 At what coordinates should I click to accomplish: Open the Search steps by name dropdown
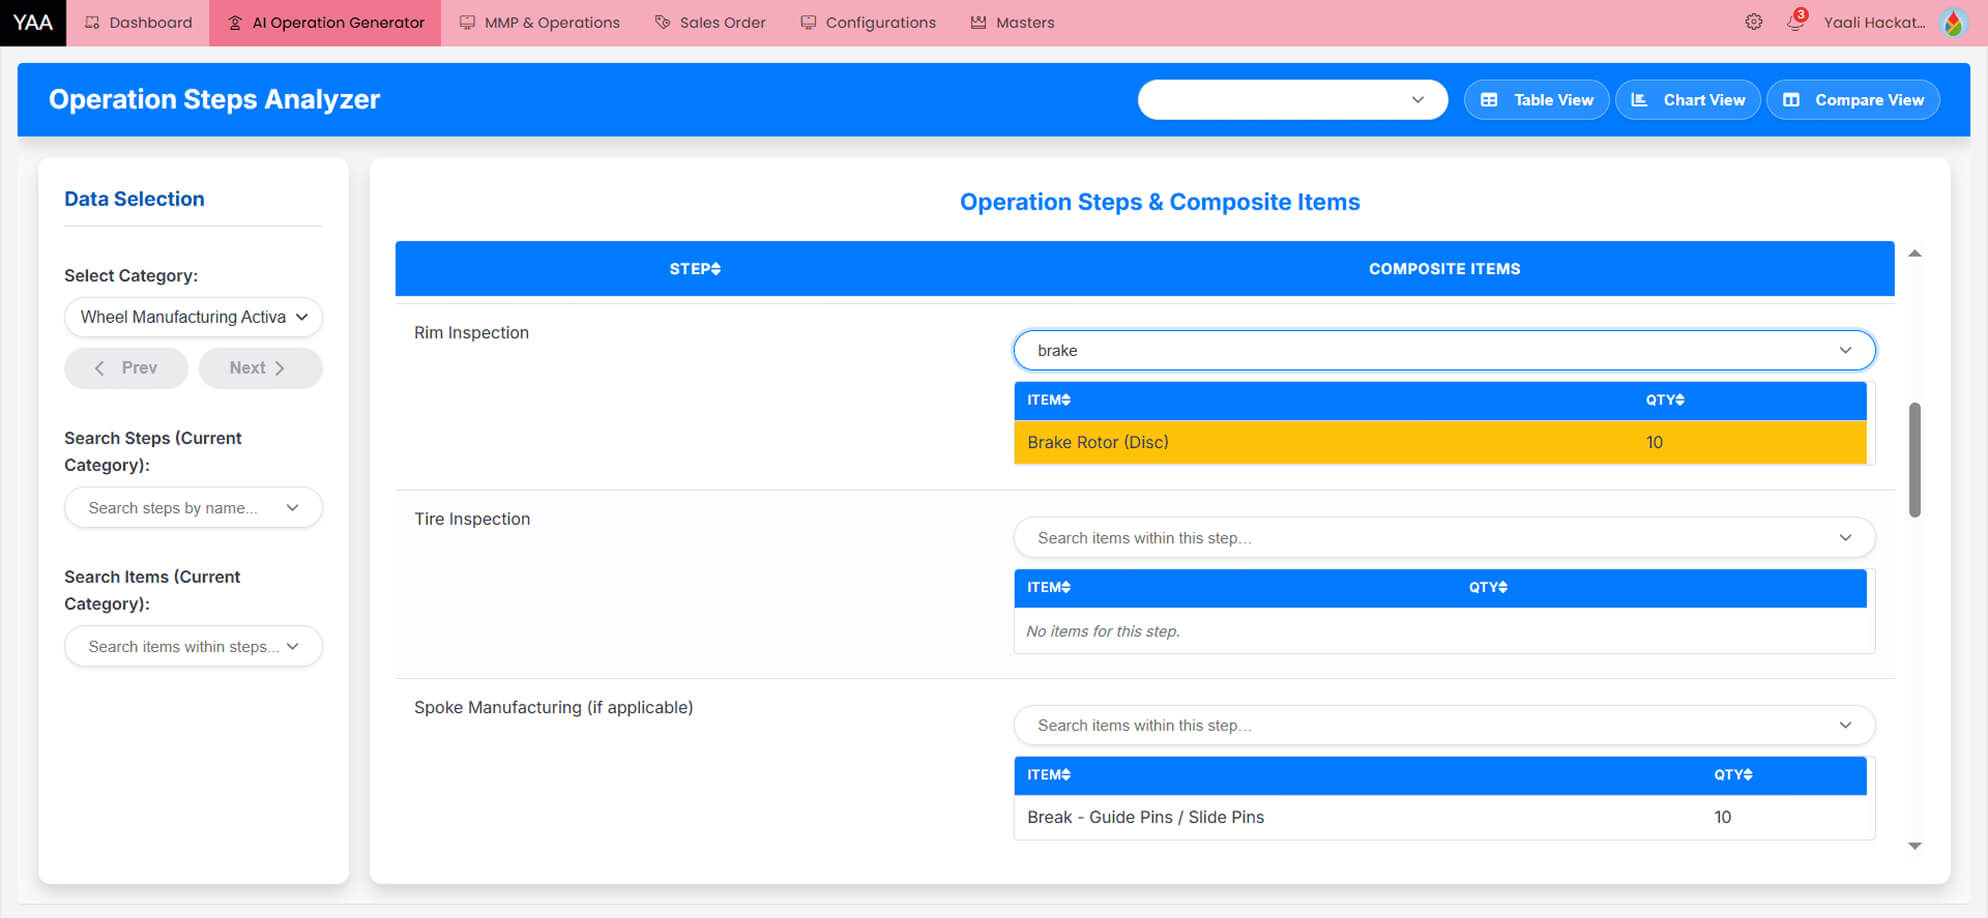pyautogui.click(x=193, y=508)
